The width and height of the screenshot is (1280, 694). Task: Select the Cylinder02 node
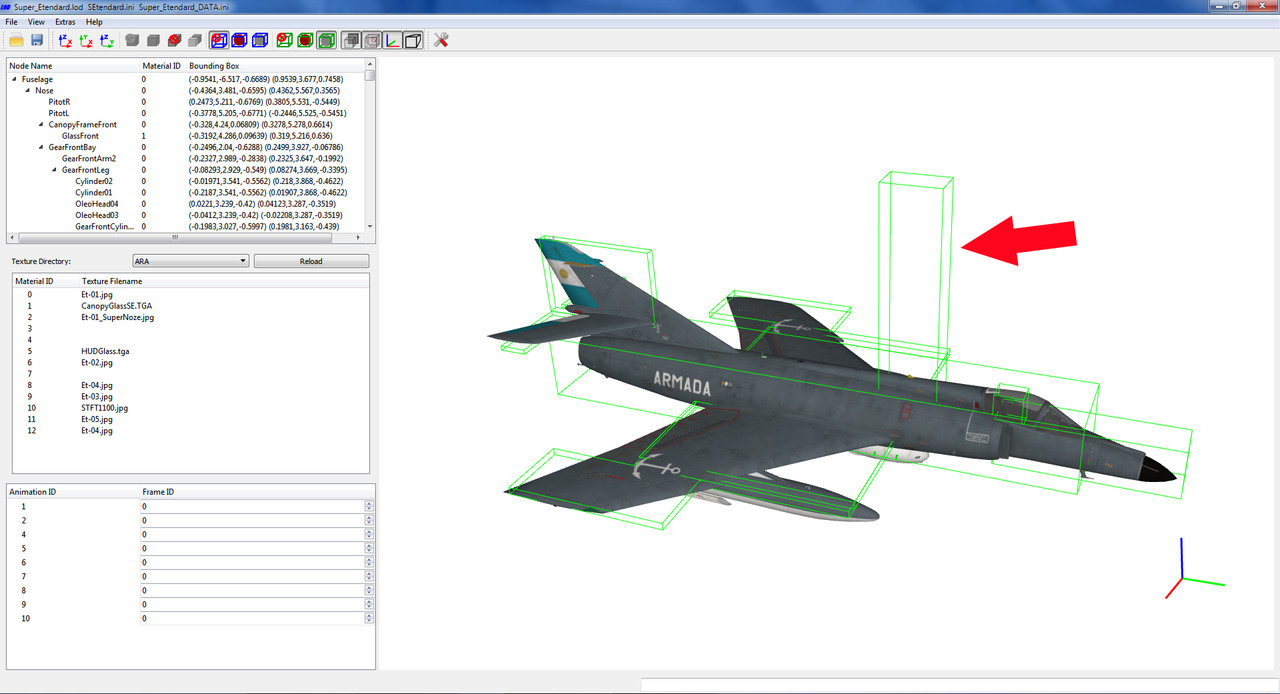point(94,181)
